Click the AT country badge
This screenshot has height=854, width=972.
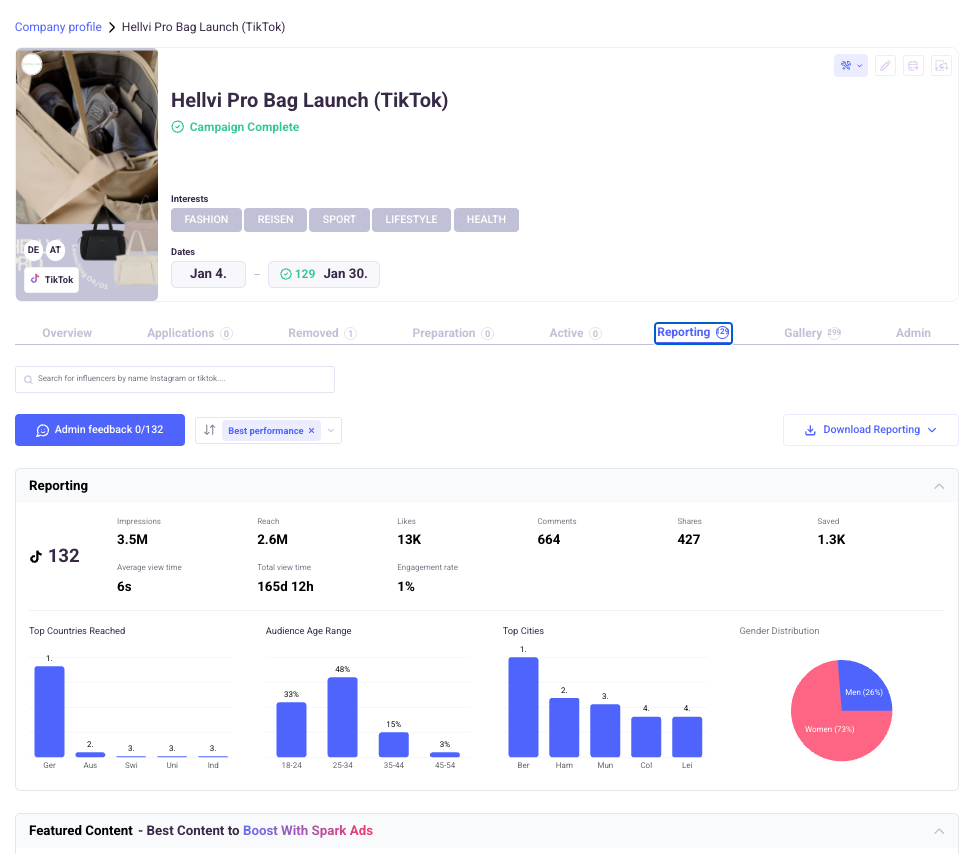(55, 250)
